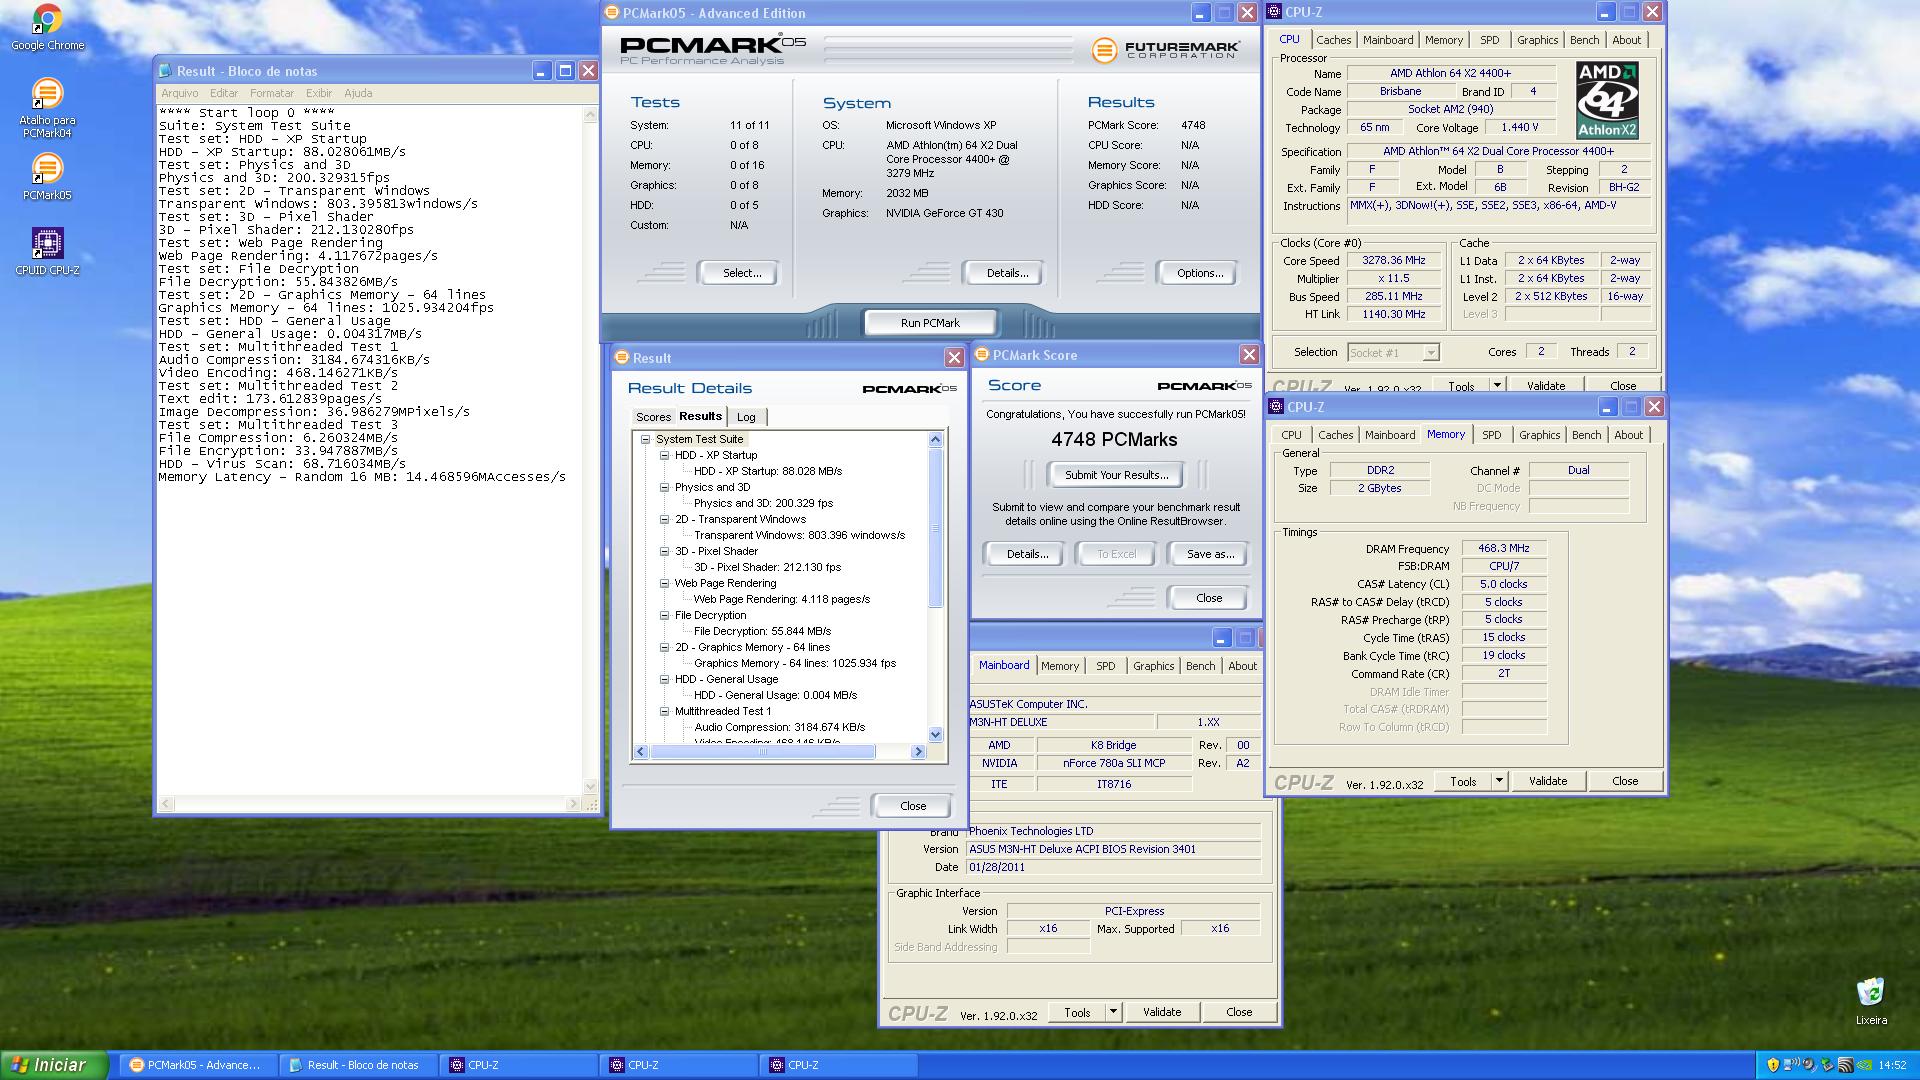The height and width of the screenshot is (1080, 1920).
Task: Click the Safely Remove Hardware tray icon
Action: click(1827, 1065)
